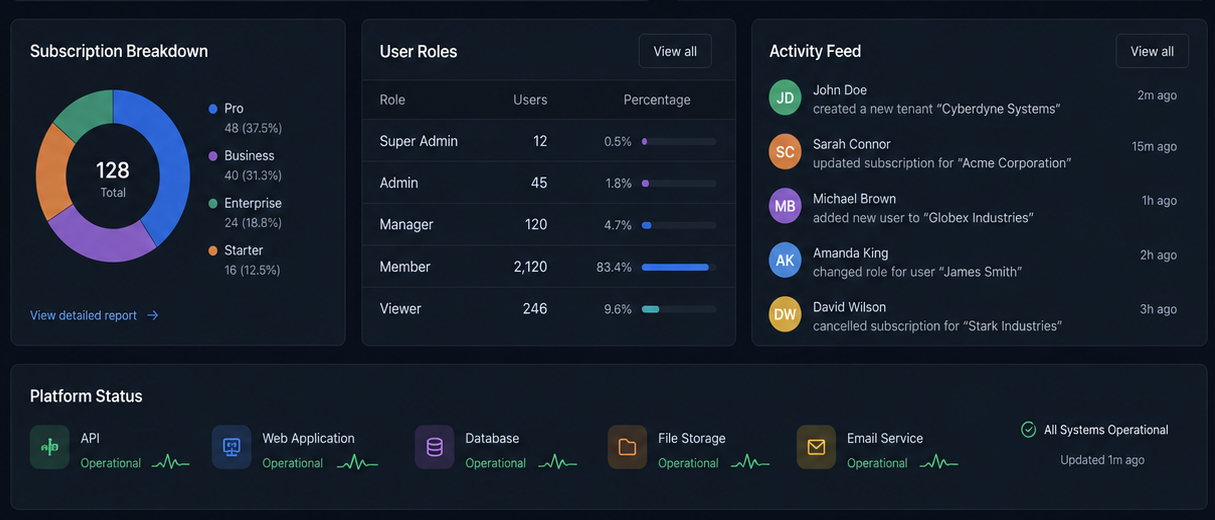Click the Business legend color dot

[x=213, y=156]
